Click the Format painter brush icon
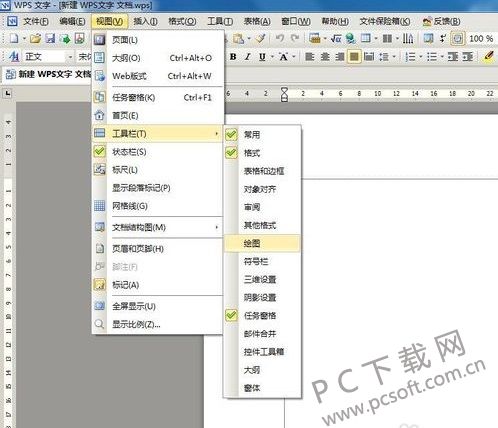 (x=261, y=39)
